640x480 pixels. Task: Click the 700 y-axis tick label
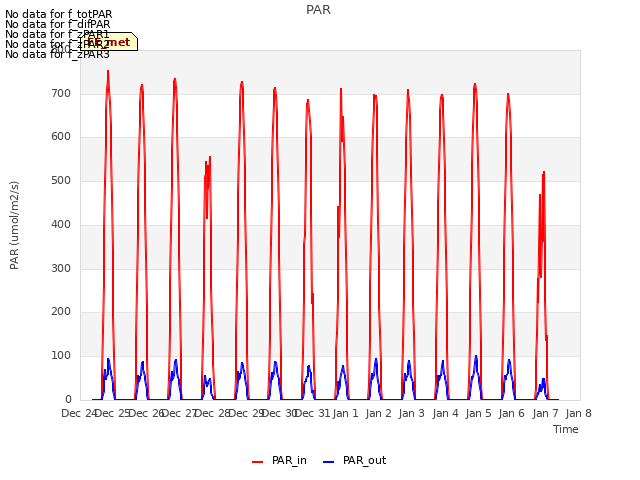click(x=61, y=93)
